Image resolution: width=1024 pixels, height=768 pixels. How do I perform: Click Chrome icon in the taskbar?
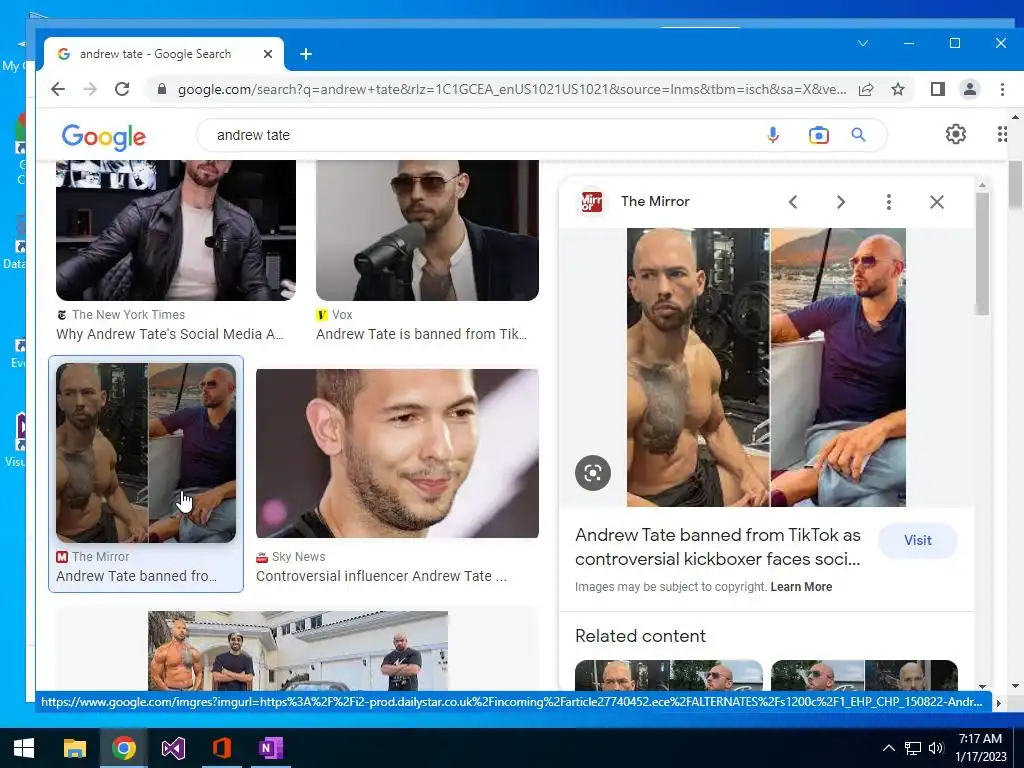pyautogui.click(x=123, y=748)
